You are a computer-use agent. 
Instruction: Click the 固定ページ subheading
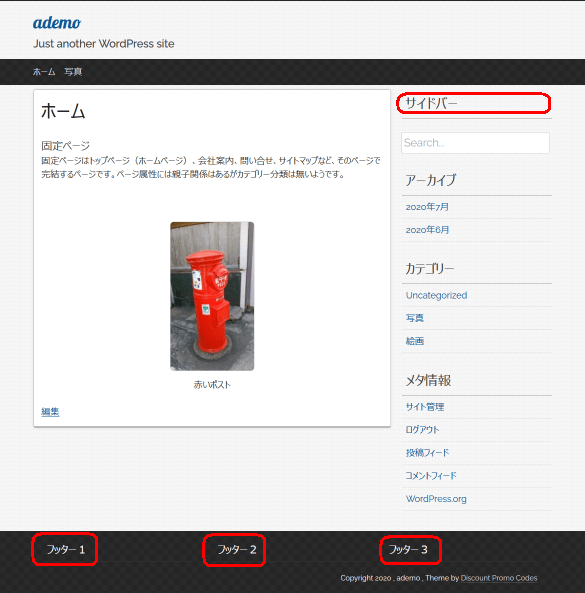coord(65,146)
